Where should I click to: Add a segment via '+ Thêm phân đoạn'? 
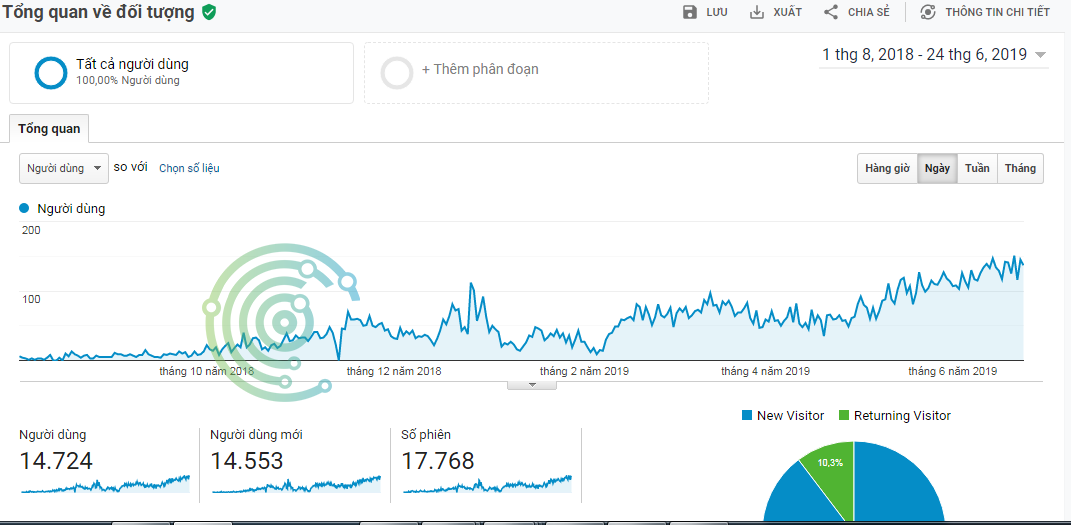(x=480, y=69)
